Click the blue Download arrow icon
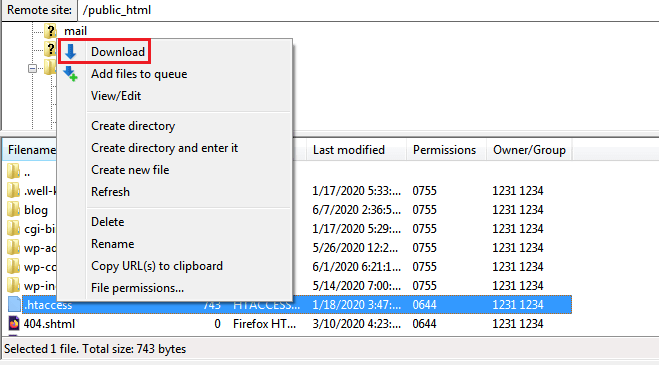 tap(71, 52)
